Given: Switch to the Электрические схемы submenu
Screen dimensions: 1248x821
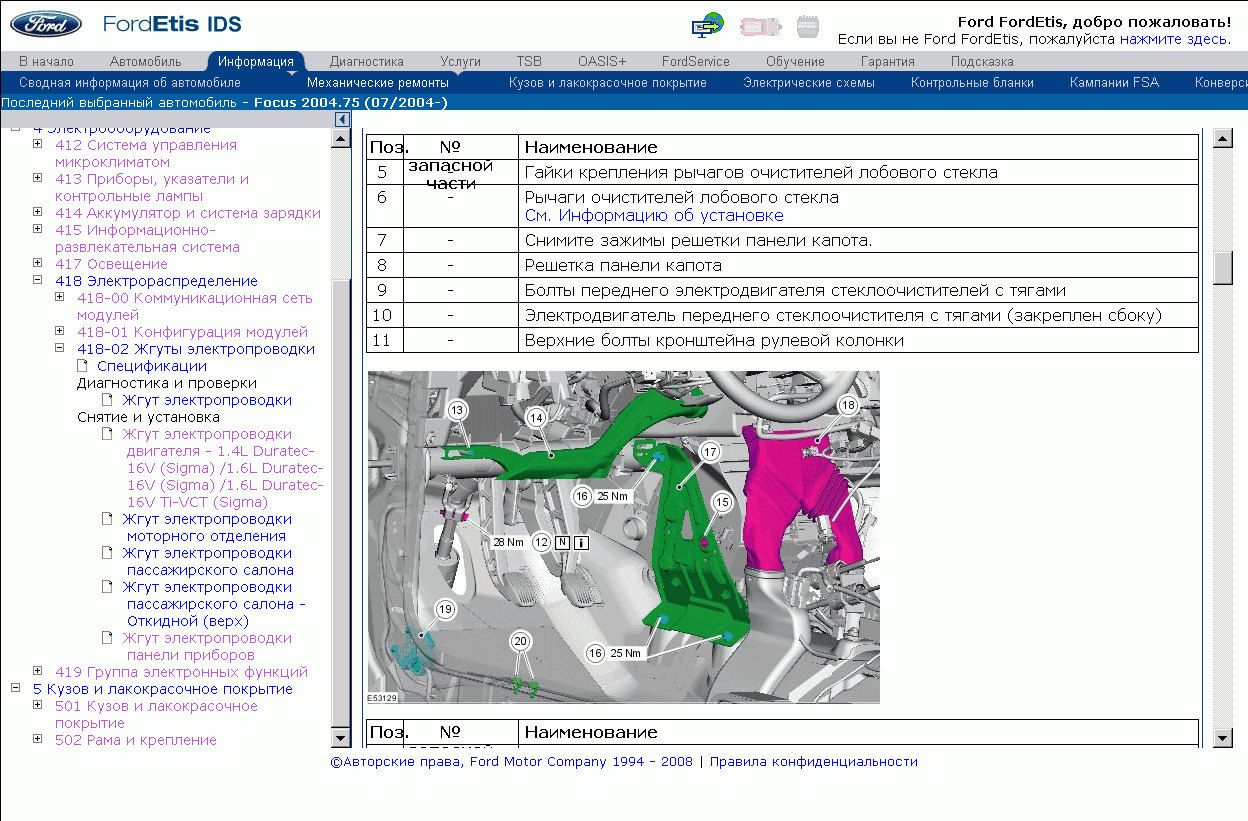Looking at the screenshot, I should pyautogui.click(x=808, y=83).
